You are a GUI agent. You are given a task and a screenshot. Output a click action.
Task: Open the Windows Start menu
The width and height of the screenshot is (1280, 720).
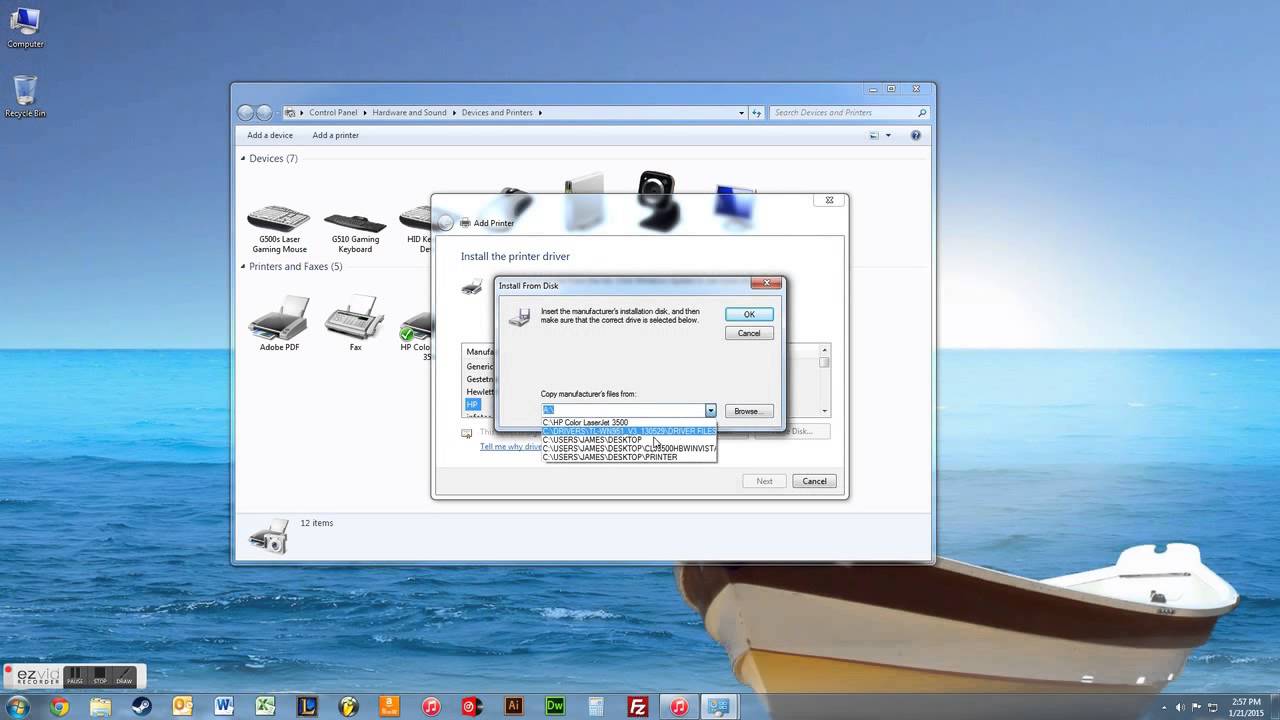17,707
